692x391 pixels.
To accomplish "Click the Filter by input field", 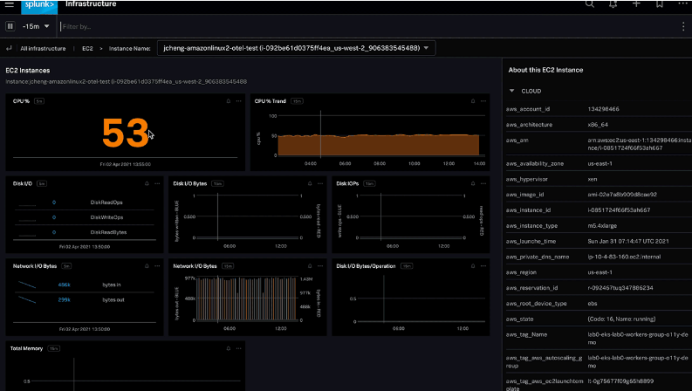I will coord(366,26).
